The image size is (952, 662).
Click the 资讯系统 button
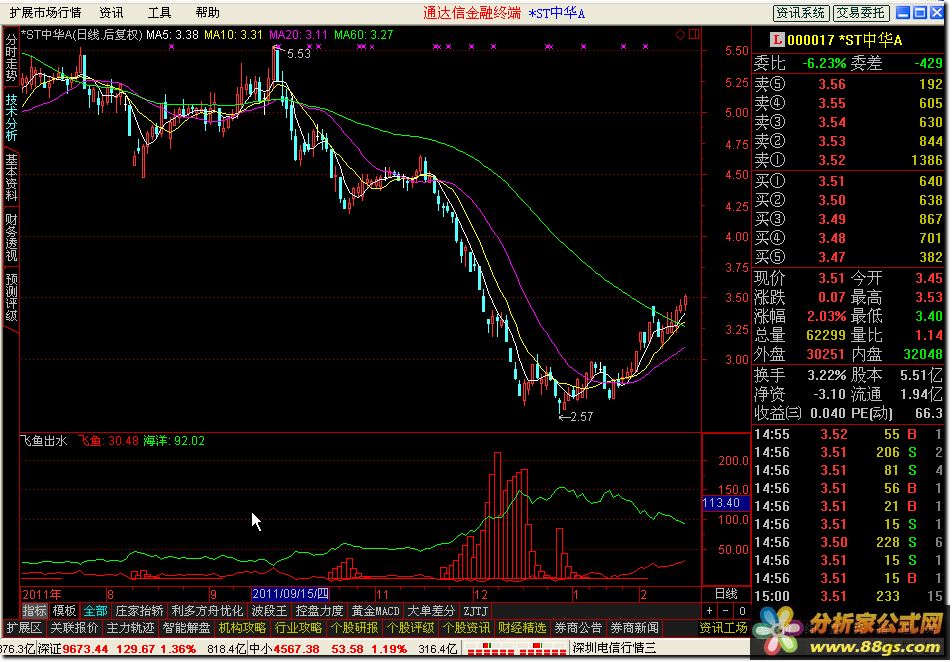click(801, 12)
